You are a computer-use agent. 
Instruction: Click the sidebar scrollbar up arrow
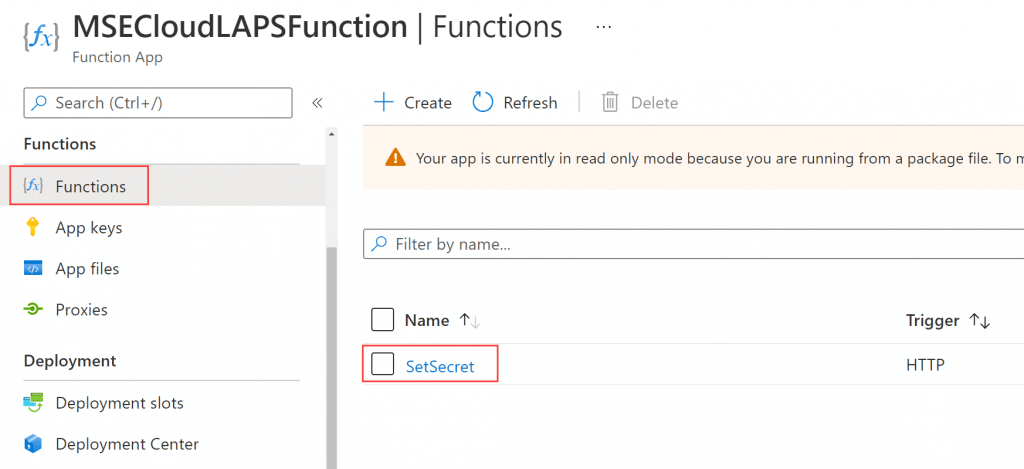pyautogui.click(x=331, y=135)
